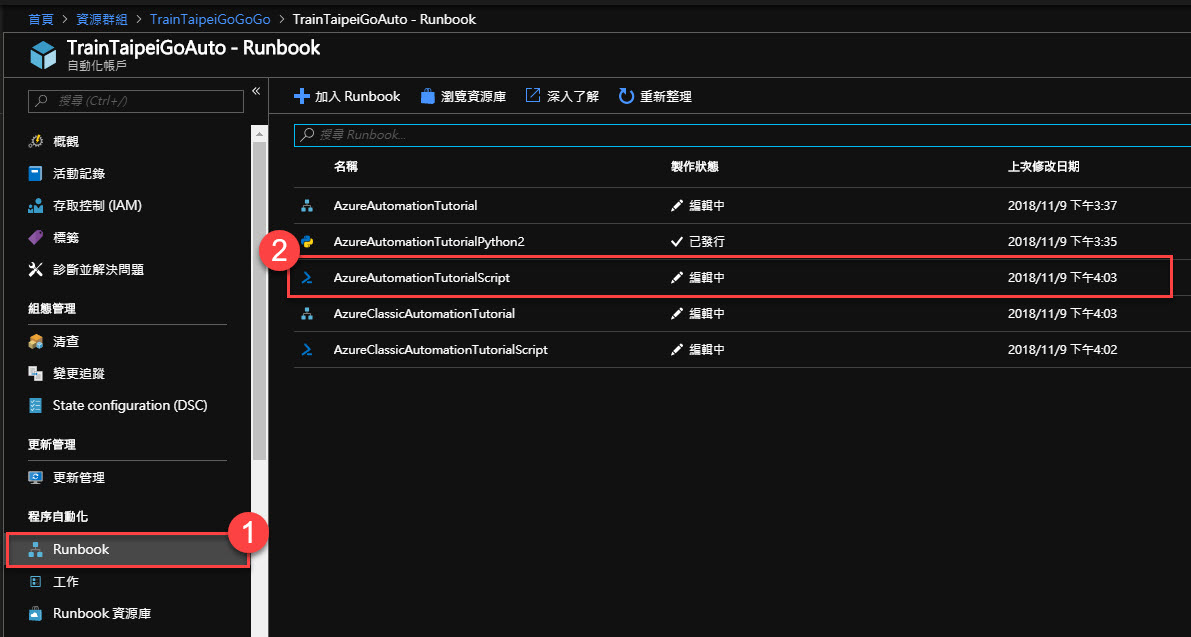Click the 概觀 gear icon in sidebar
The width and height of the screenshot is (1191, 637).
(36, 141)
